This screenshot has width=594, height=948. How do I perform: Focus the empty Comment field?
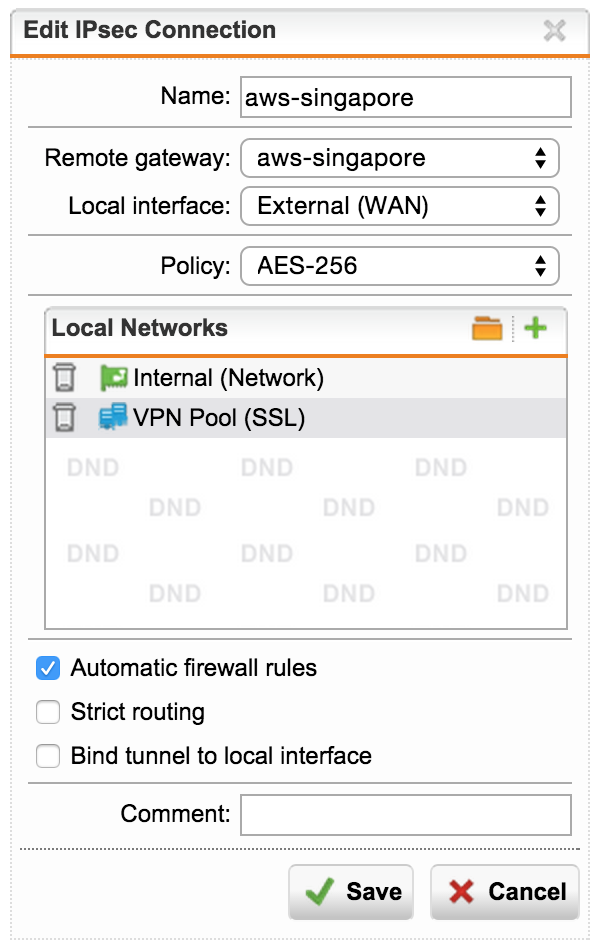click(406, 814)
